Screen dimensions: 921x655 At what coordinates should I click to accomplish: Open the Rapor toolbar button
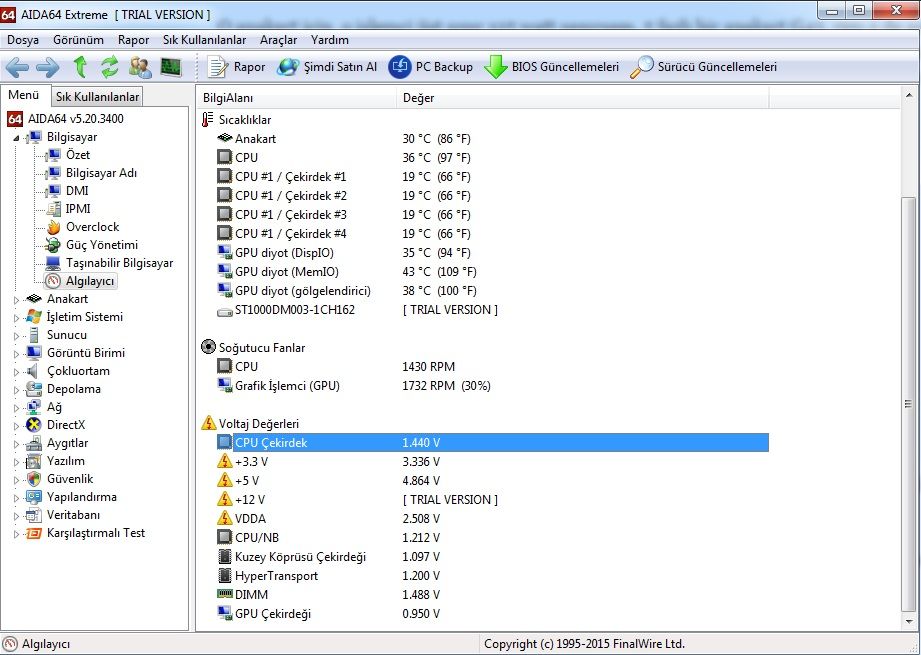point(236,67)
